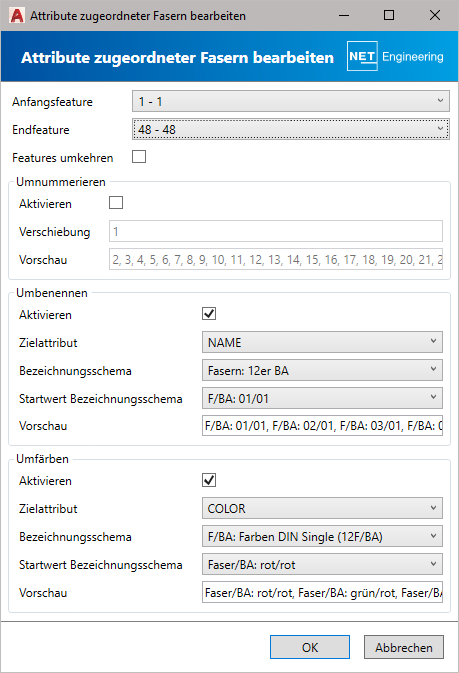Enable the Features umkehren checkbox
Image resolution: width=459 pixels, height=673 pixels.
[x=139, y=157]
